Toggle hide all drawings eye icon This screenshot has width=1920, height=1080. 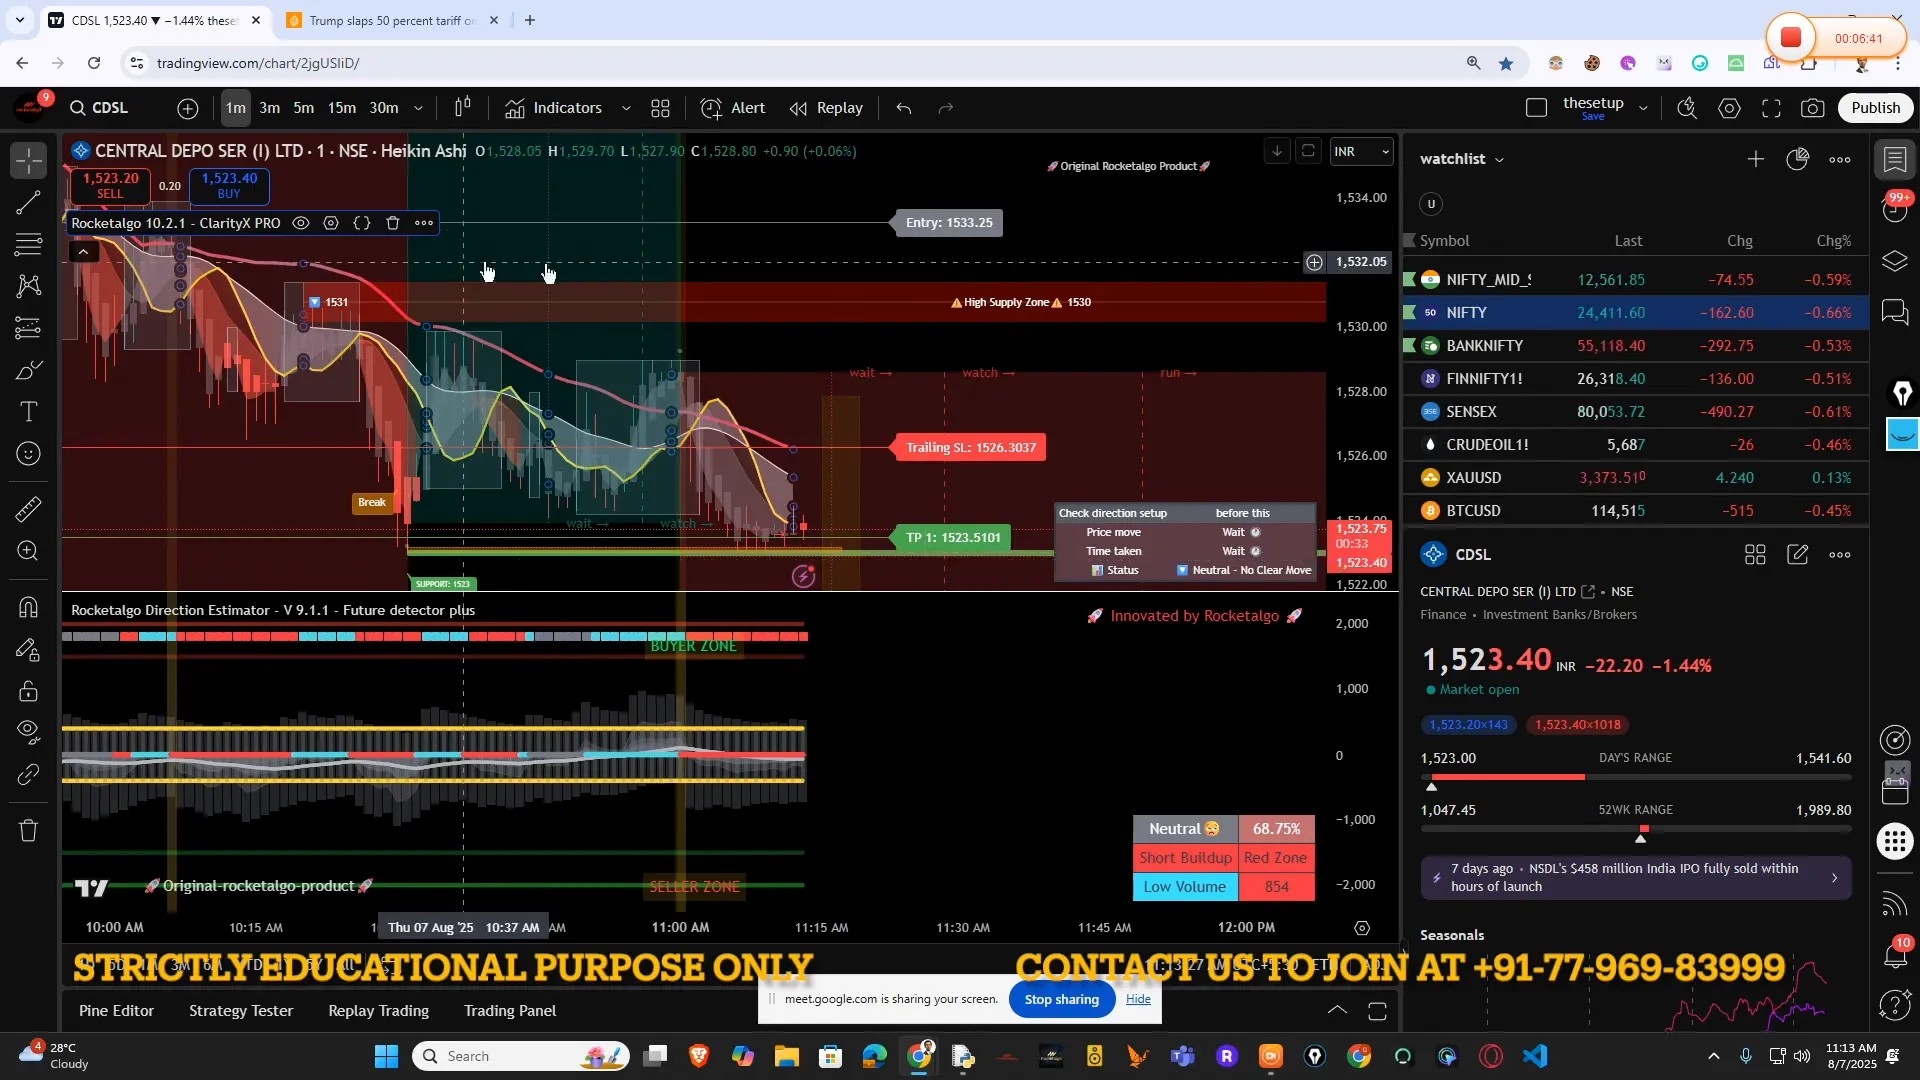[29, 731]
